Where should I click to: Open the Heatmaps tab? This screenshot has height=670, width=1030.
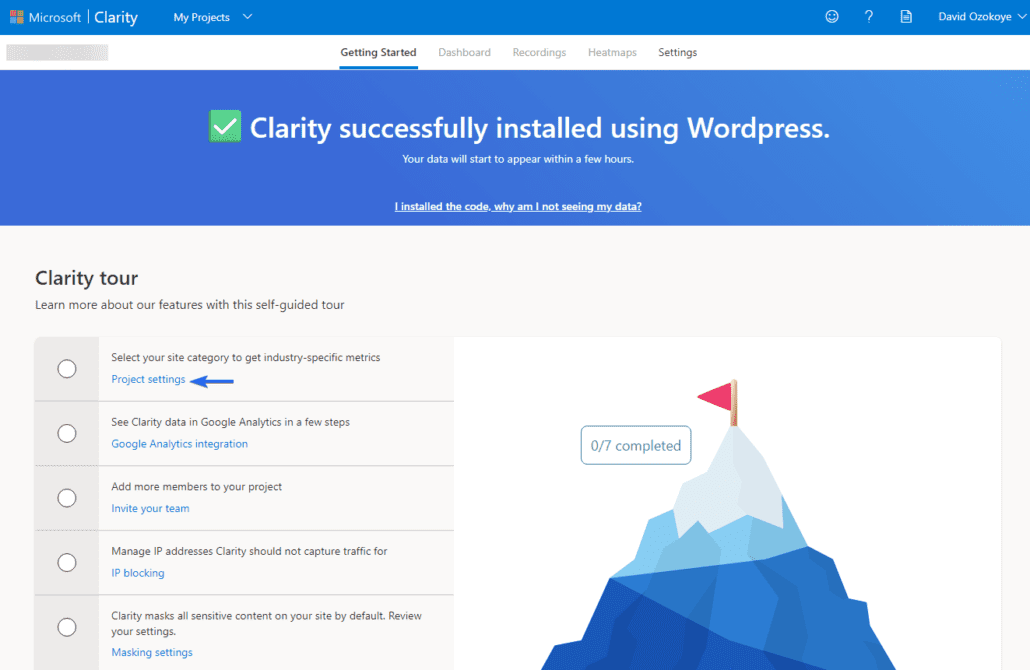tap(612, 53)
